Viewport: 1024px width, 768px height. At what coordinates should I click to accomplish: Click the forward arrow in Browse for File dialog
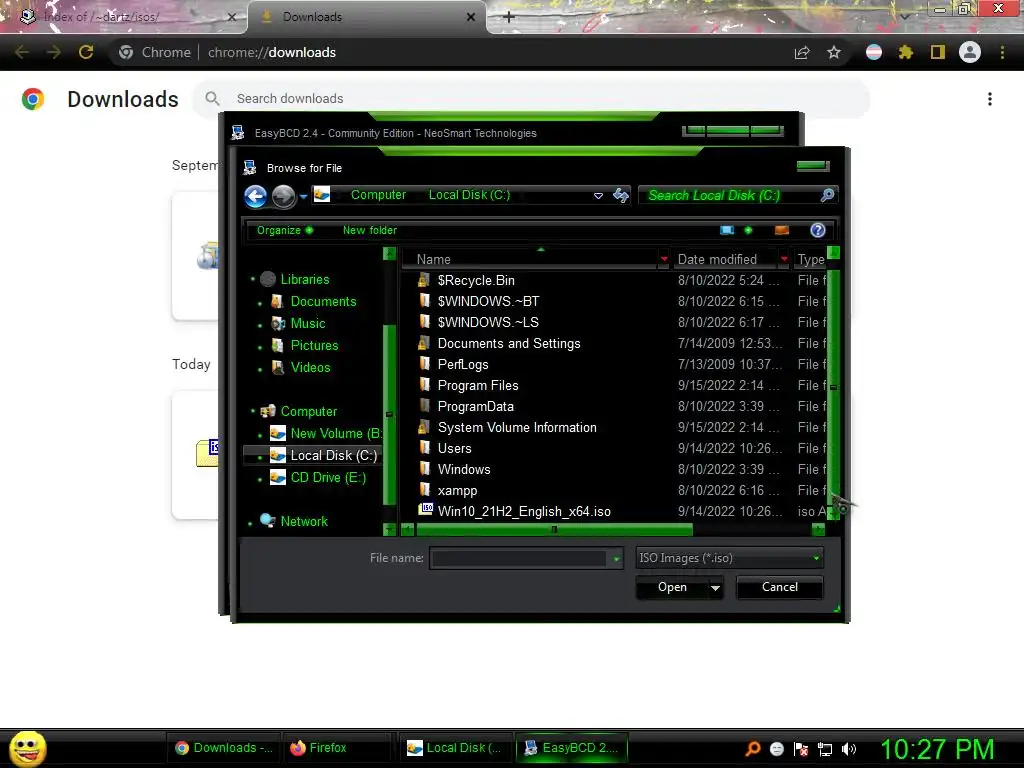(x=283, y=196)
